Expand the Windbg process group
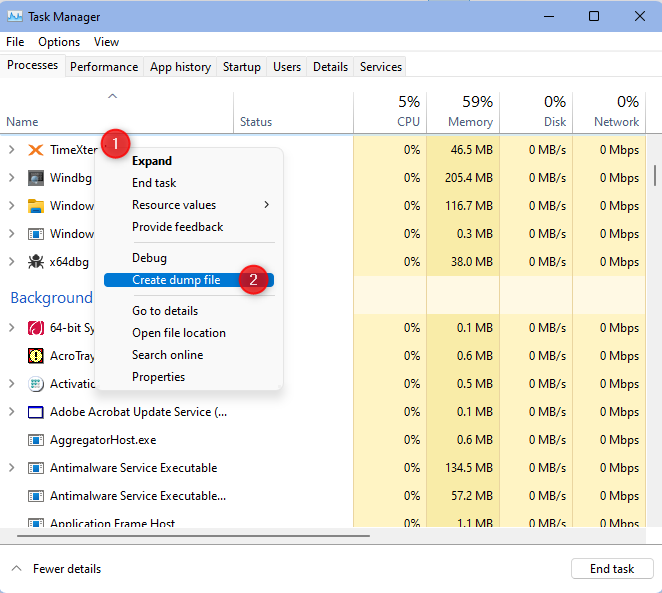The height and width of the screenshot is (593, 662). 12,178
